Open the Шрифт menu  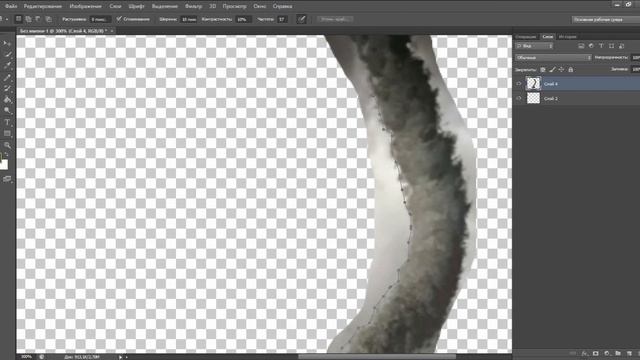point(136,6)
